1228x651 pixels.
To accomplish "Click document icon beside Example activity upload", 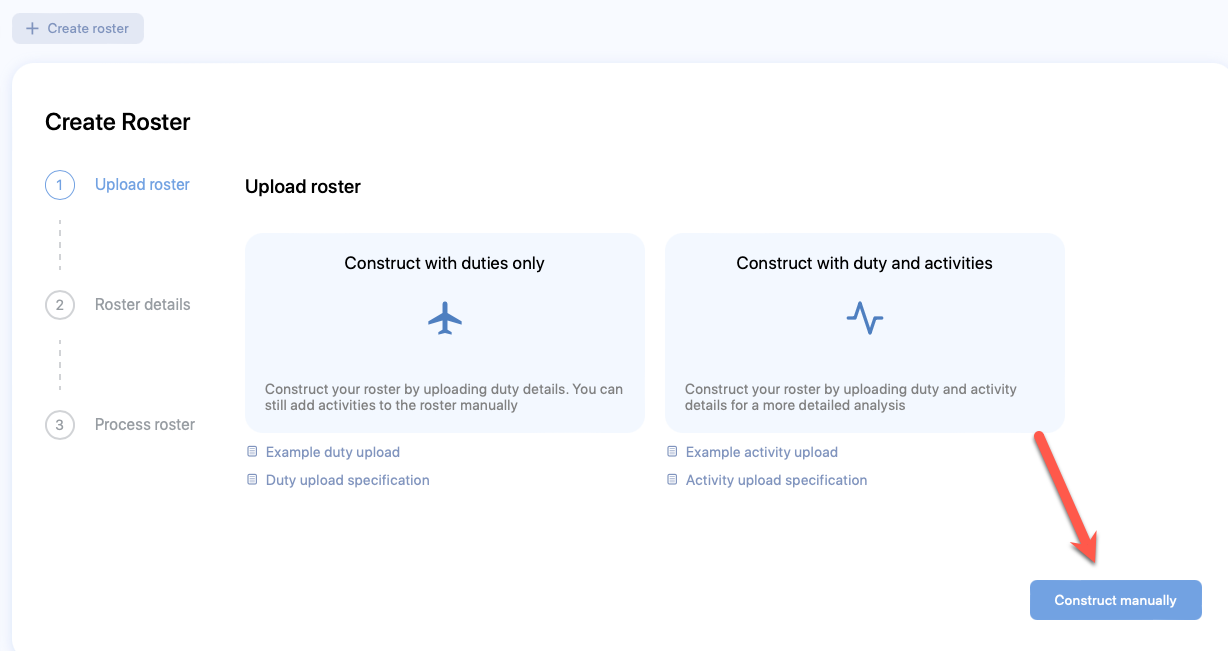I will pos(673,452).
